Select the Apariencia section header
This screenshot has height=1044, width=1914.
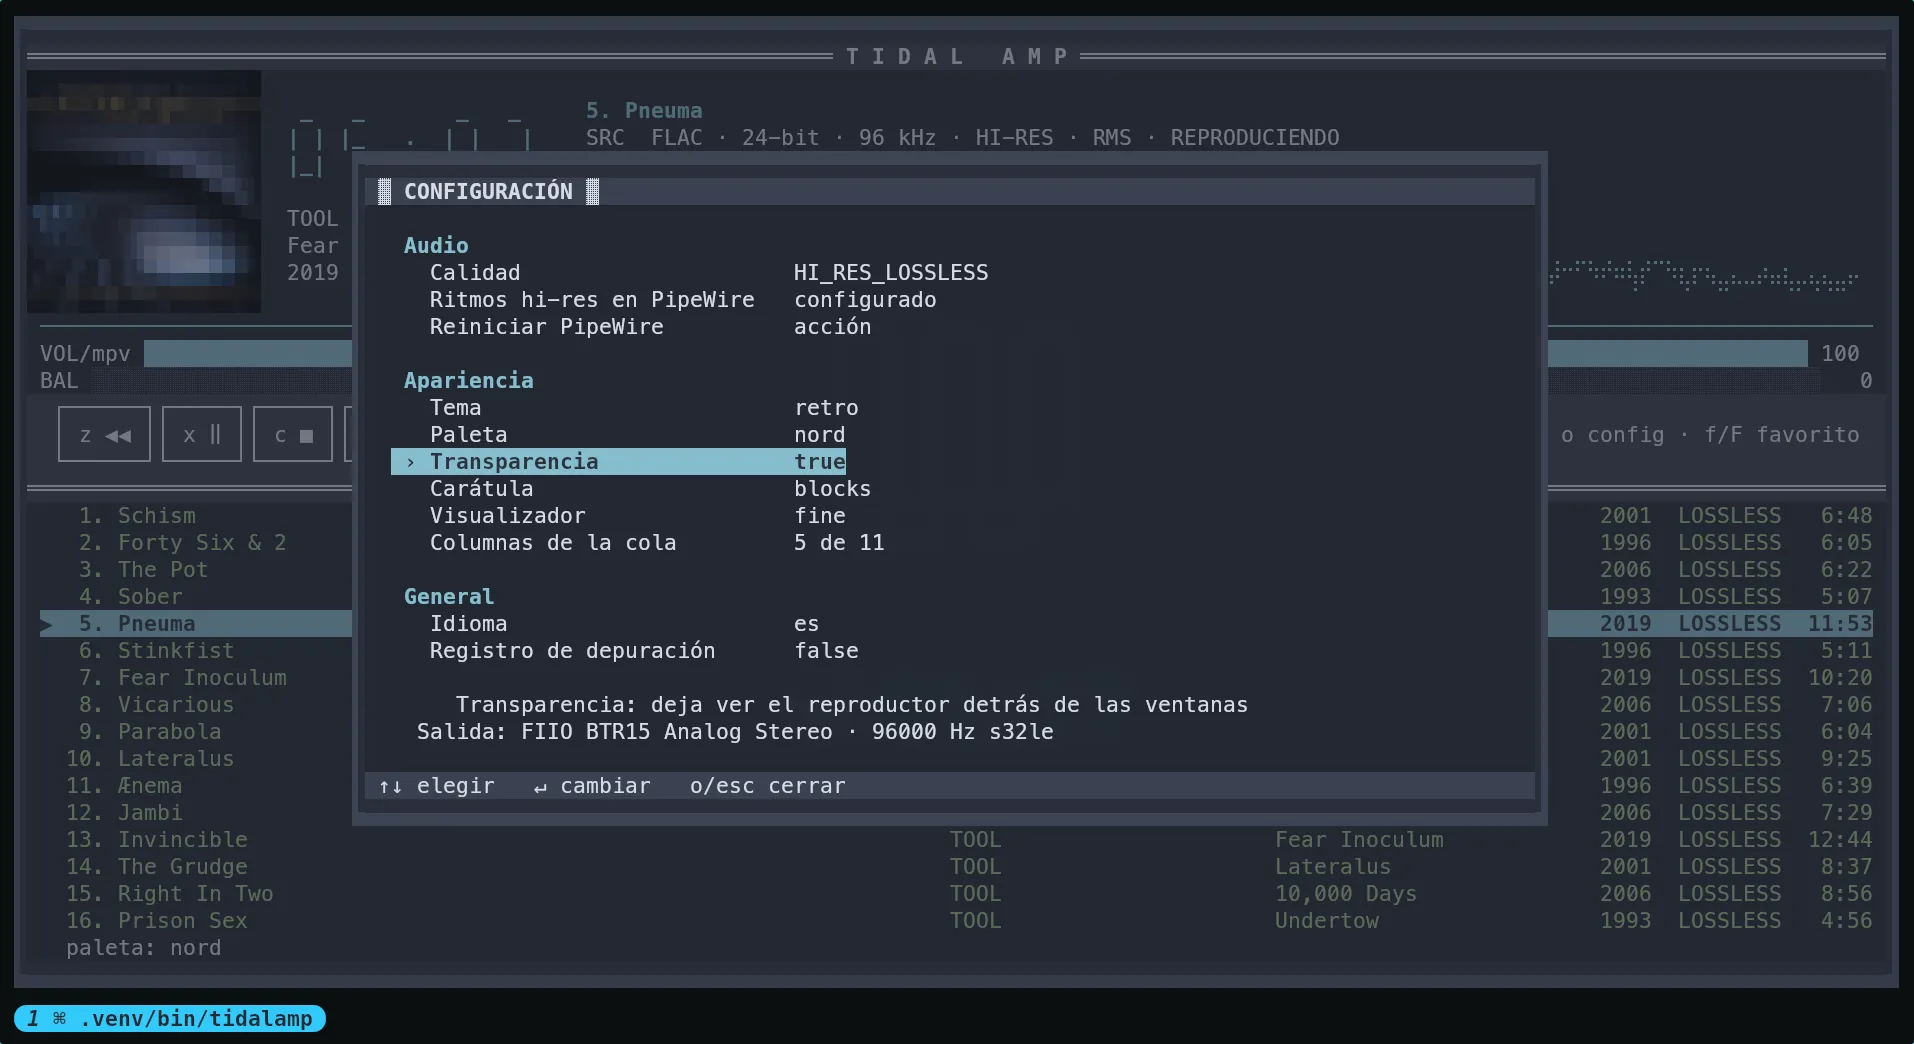click(x=468, y=380)
